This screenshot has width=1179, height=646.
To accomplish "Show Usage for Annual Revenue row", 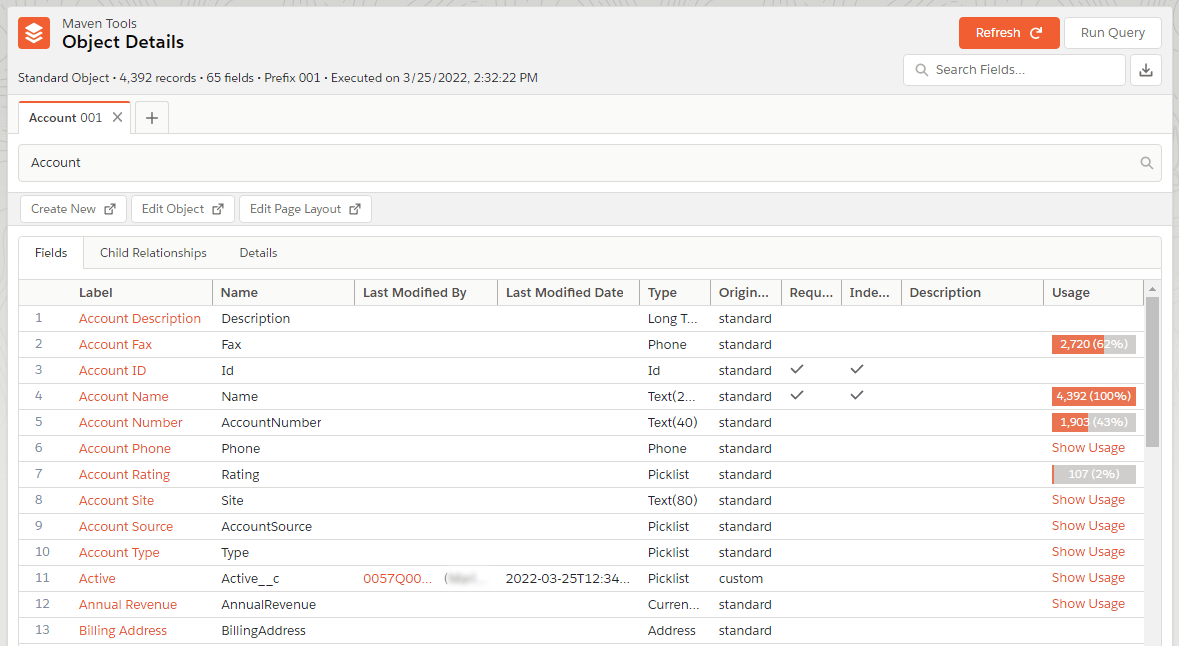I will [x=1088, y=604].
